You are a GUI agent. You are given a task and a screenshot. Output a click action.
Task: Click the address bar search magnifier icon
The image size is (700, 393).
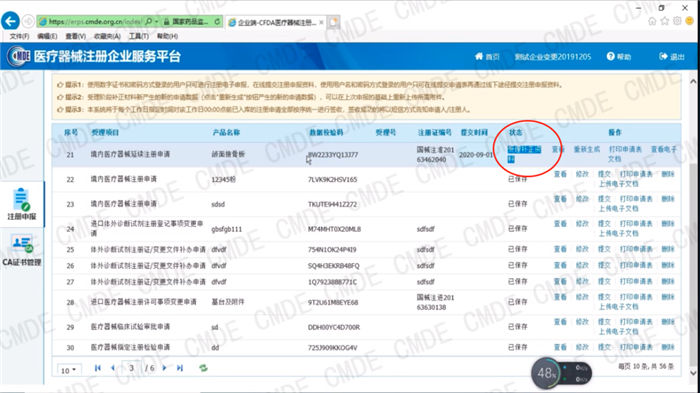point(149,21)
